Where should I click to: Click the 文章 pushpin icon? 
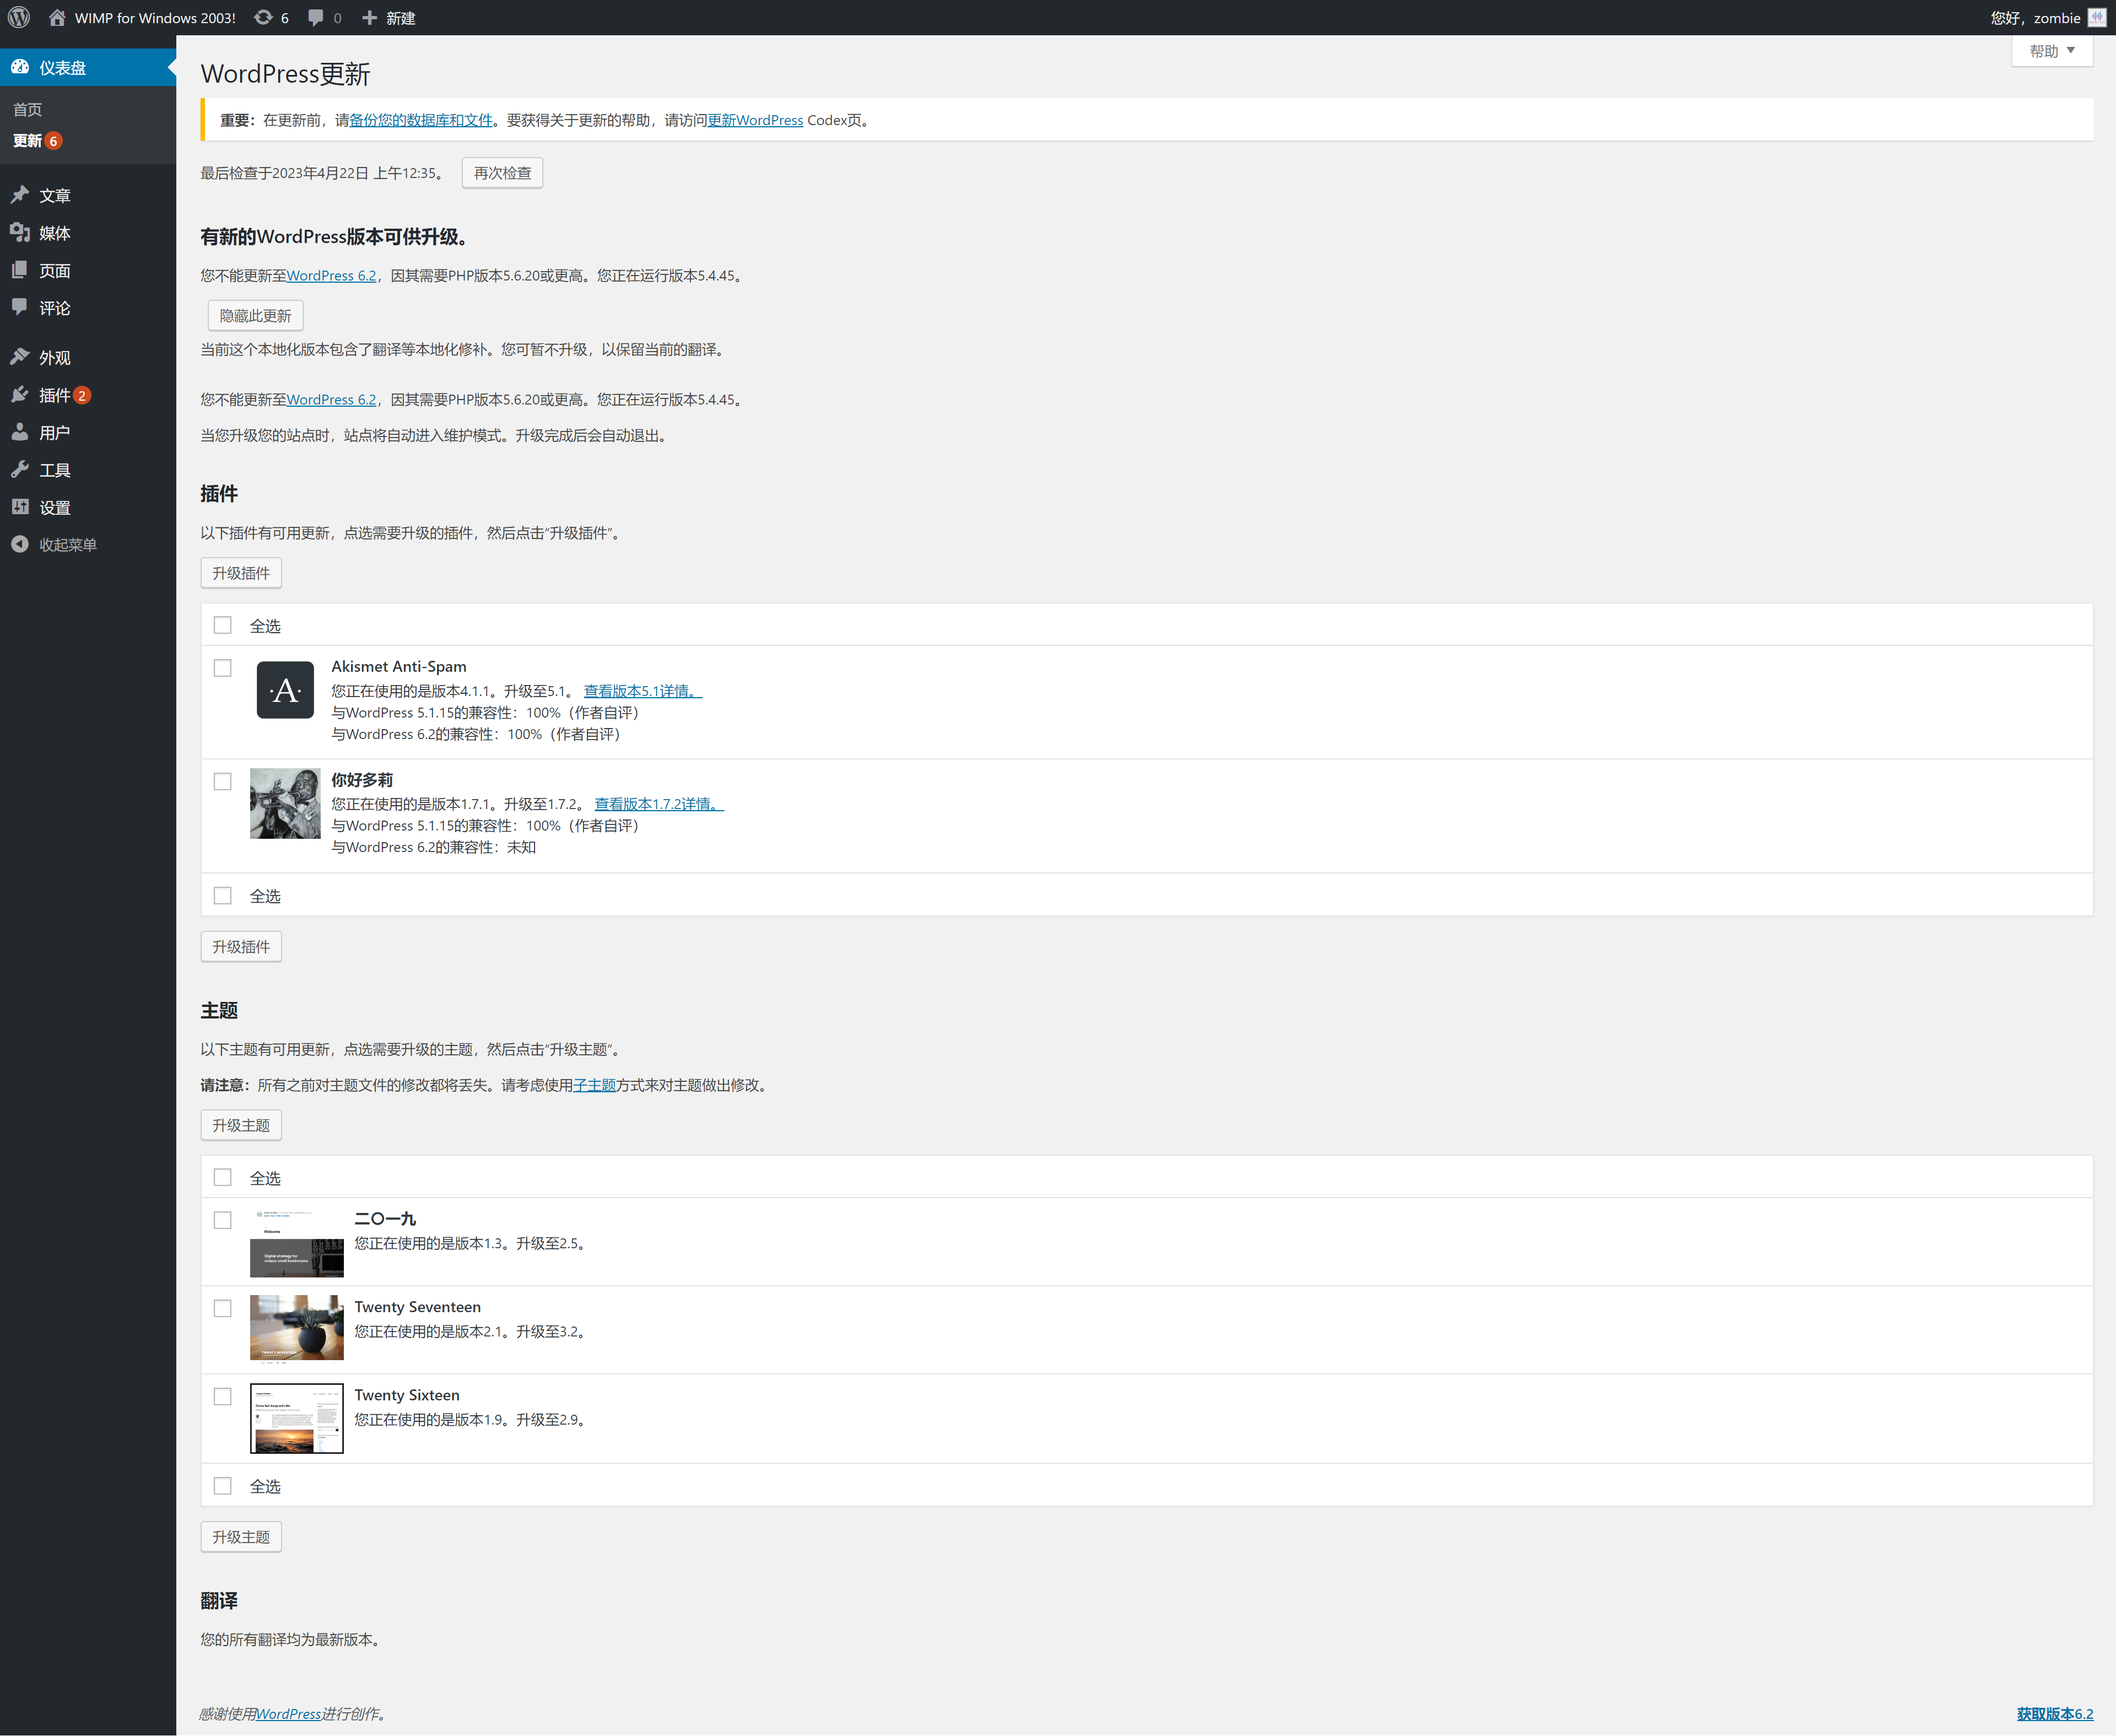tap(20, 194)
